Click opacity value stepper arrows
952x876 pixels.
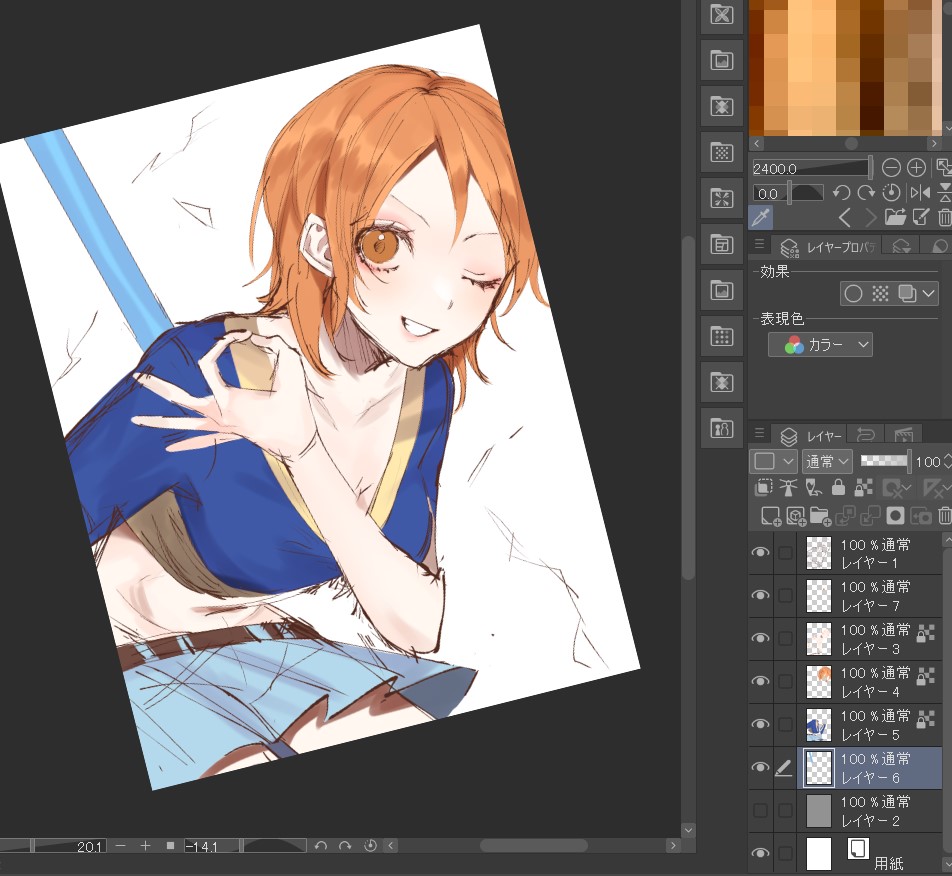coord(948,462)
